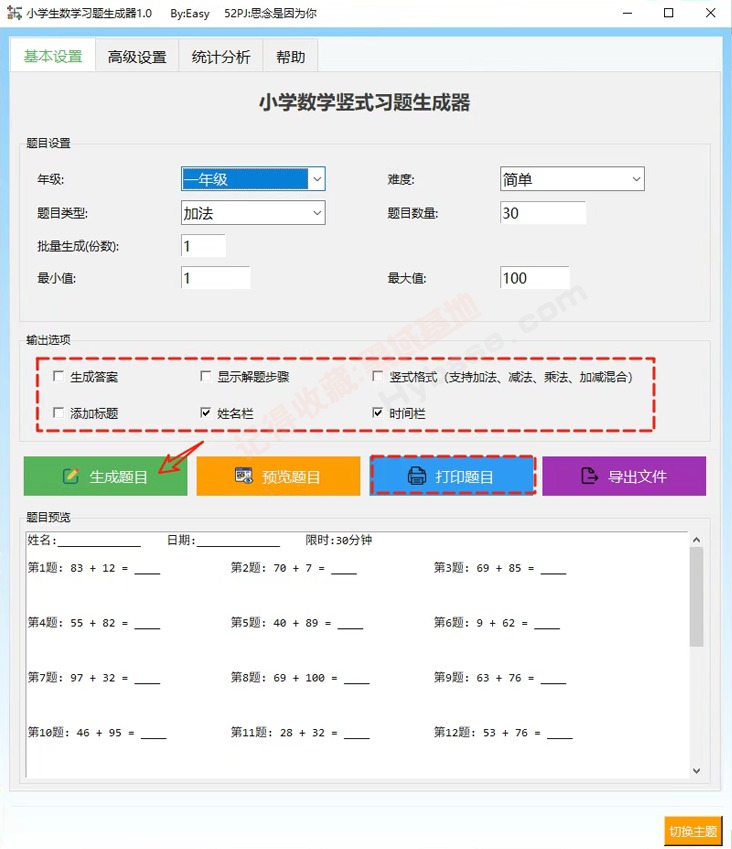This screenshot has width=732, height=849.
Task: Click the 切换主题 button
Action: (693, 831)
